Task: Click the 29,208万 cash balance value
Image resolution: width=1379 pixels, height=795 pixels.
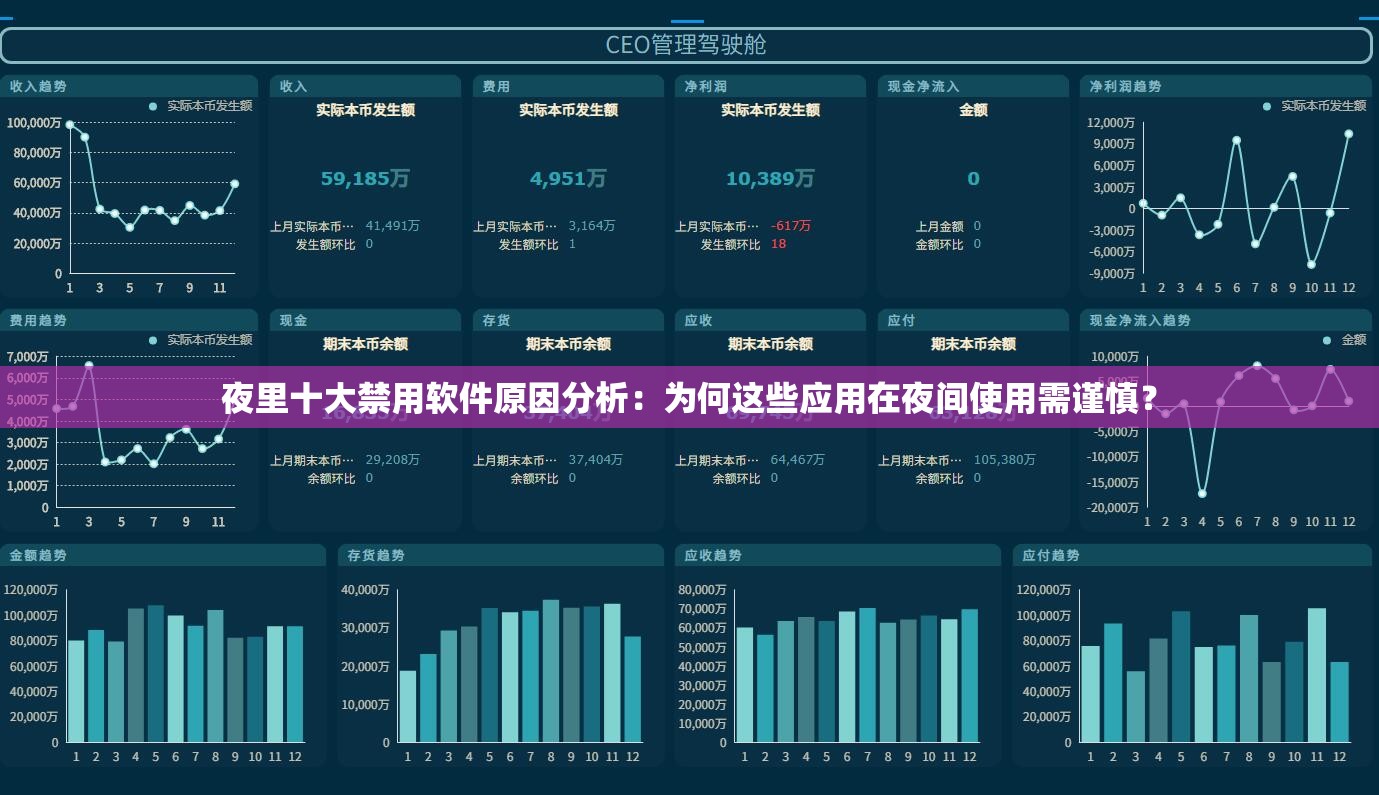Action: point(393,460)
